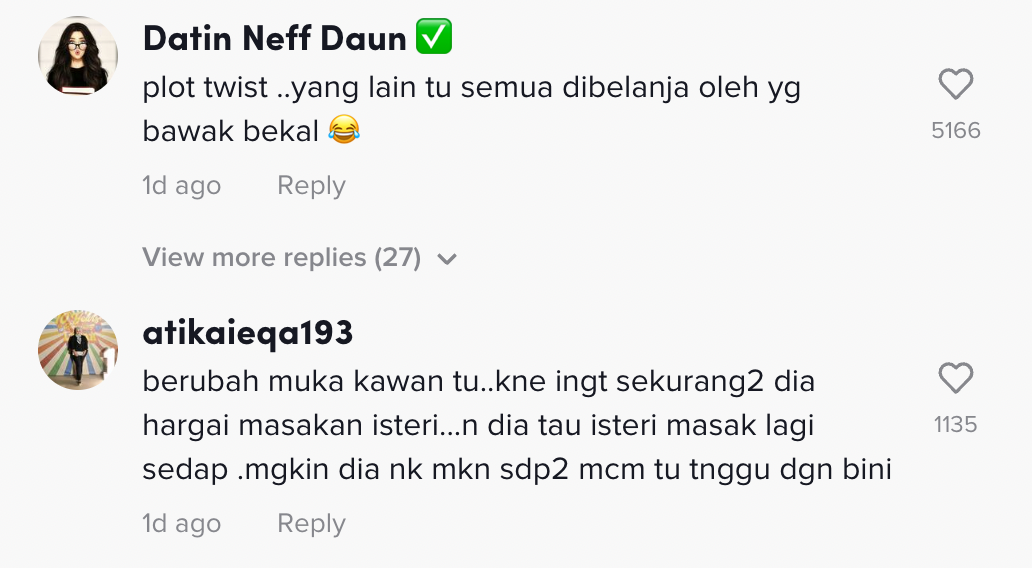View more replies (27)

282,258
